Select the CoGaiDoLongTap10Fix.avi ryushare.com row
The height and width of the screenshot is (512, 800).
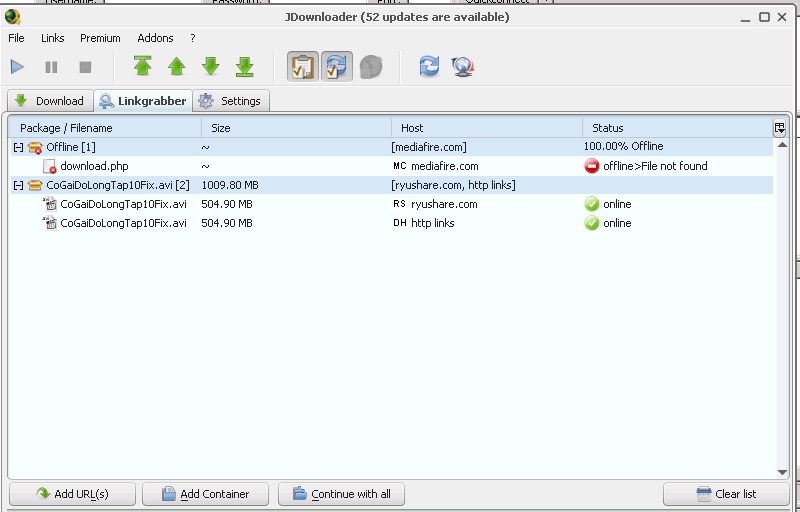pyautogui.click(x=392, y=204)
